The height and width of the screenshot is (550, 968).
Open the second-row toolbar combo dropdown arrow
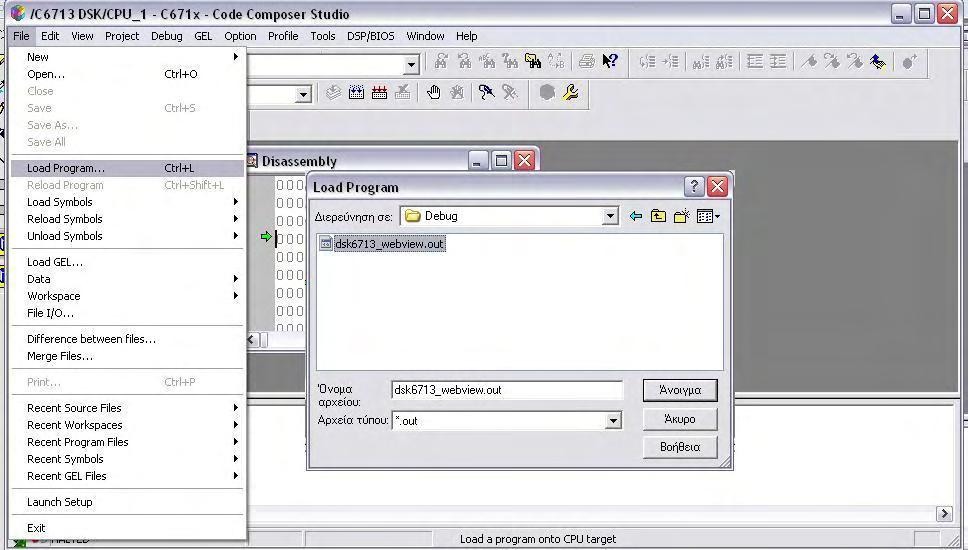pos(302,94)
